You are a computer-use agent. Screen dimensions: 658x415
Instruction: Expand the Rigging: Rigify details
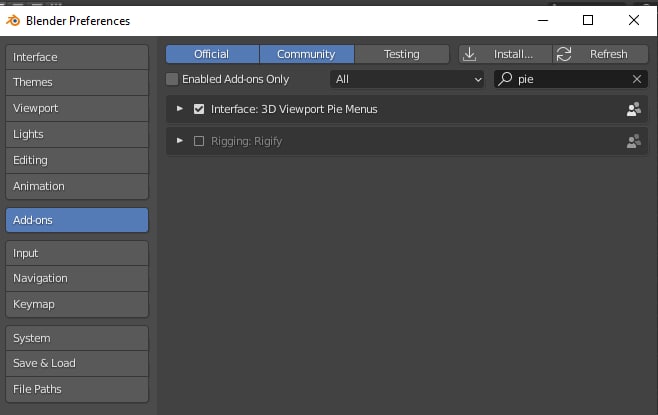180,141
